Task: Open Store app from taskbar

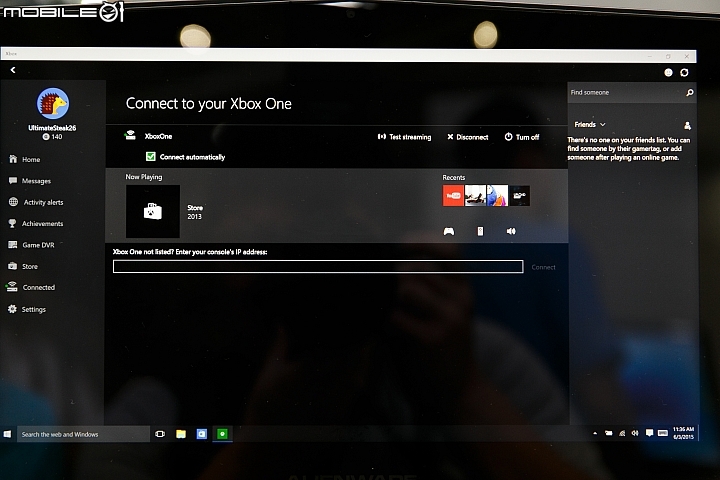Action: click(x=202, y=434)
